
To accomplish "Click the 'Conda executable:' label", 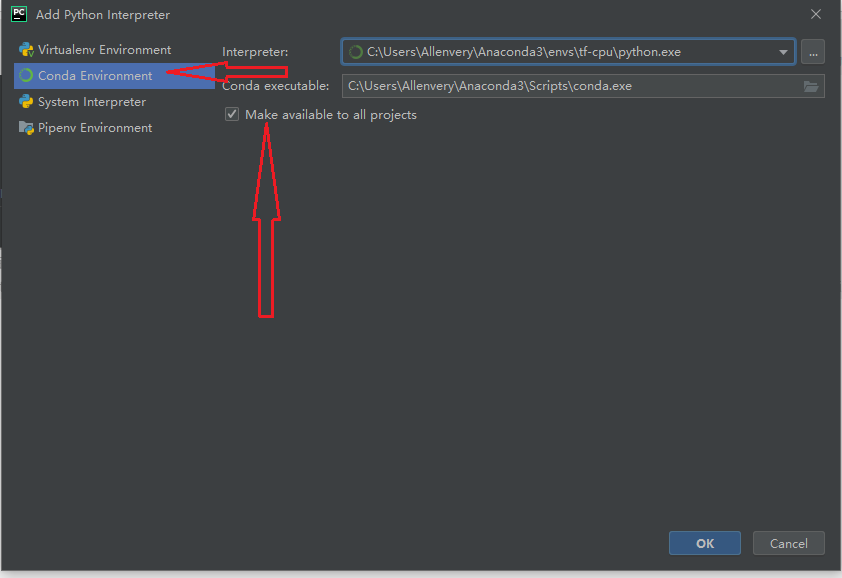I will click(275, 86).
